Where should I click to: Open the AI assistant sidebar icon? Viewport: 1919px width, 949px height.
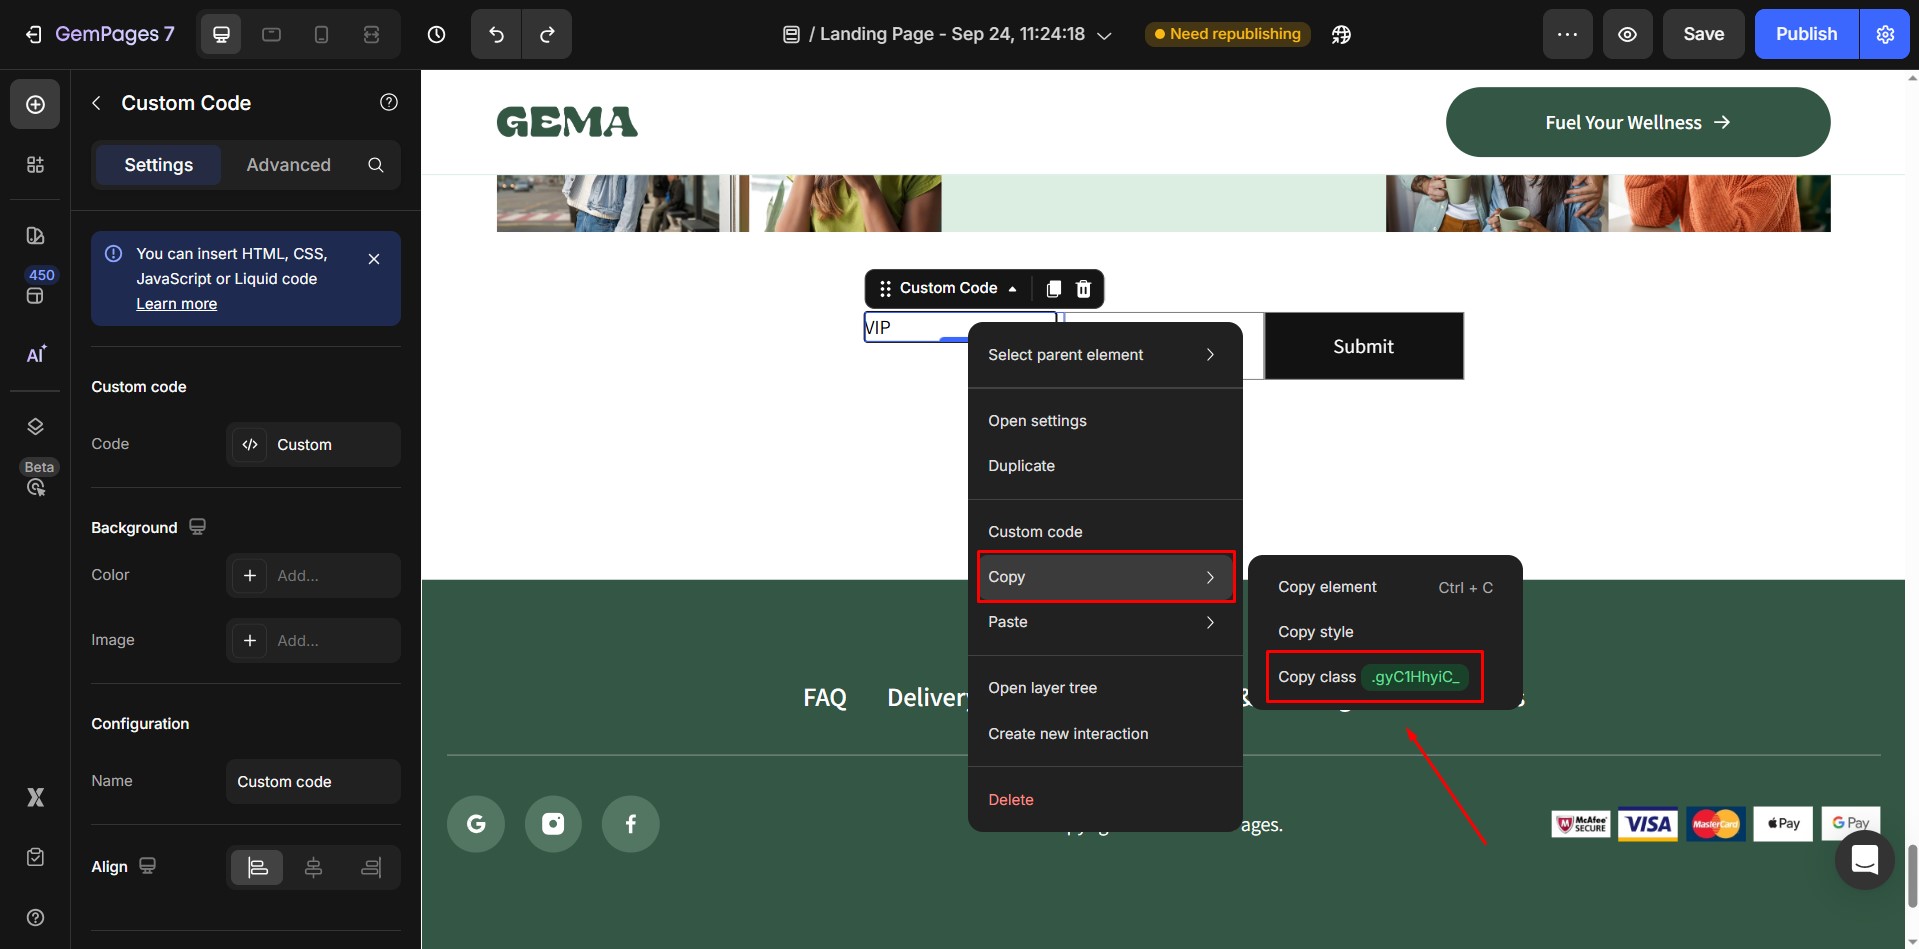(35, 355)
